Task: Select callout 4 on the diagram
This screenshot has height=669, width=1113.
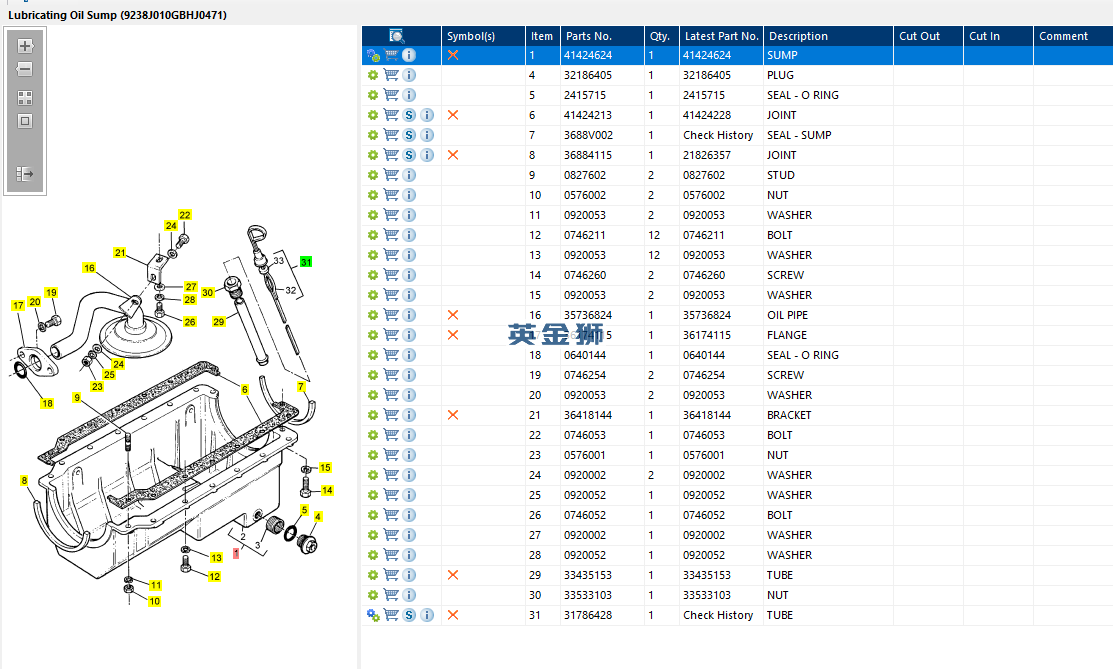Action: click(318, 517)
